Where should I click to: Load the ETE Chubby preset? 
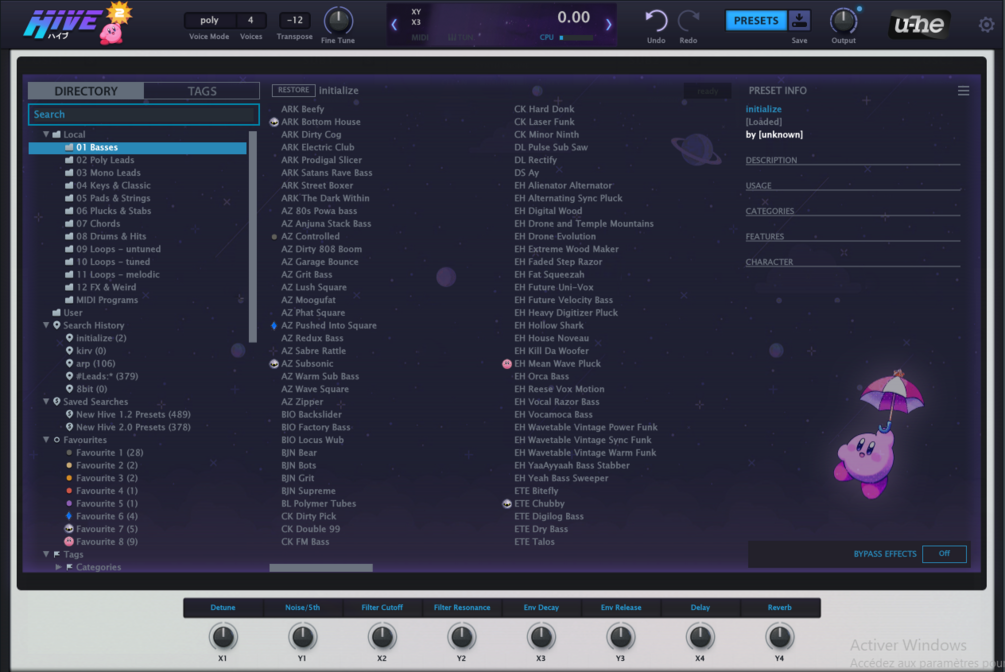pos(539,504)
